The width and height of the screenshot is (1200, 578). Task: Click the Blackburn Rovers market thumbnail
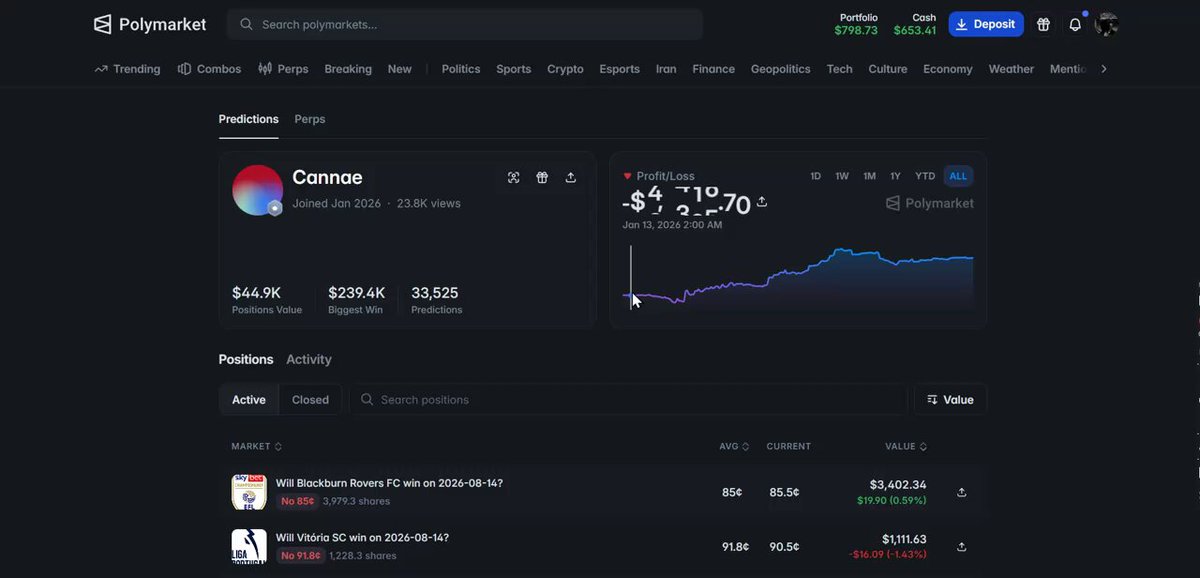(249, 492)
